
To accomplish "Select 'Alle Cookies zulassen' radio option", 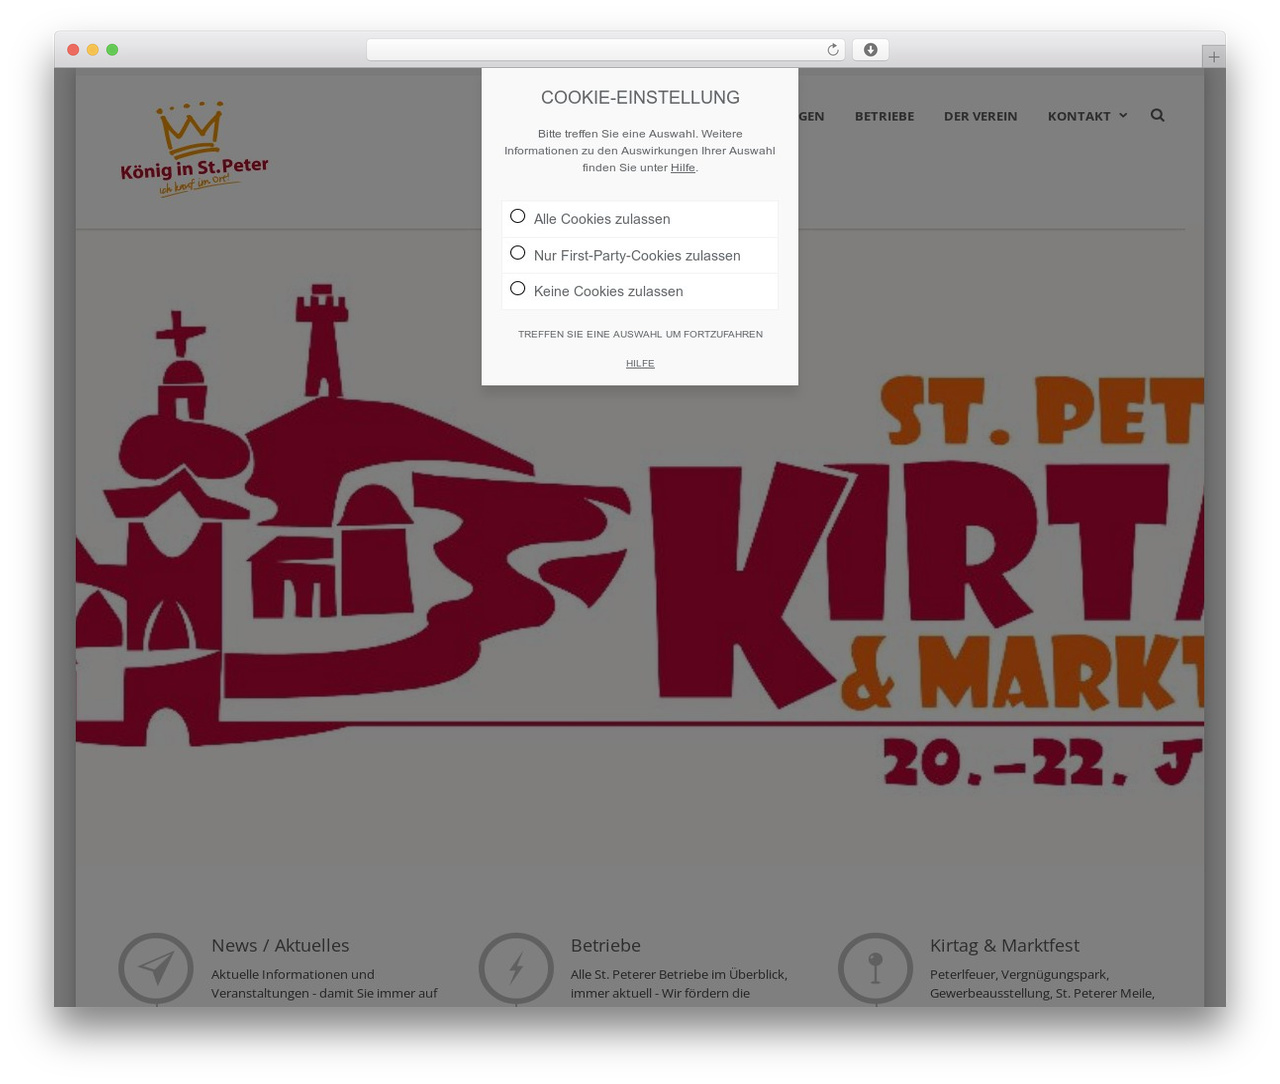I will coord(517,216).
